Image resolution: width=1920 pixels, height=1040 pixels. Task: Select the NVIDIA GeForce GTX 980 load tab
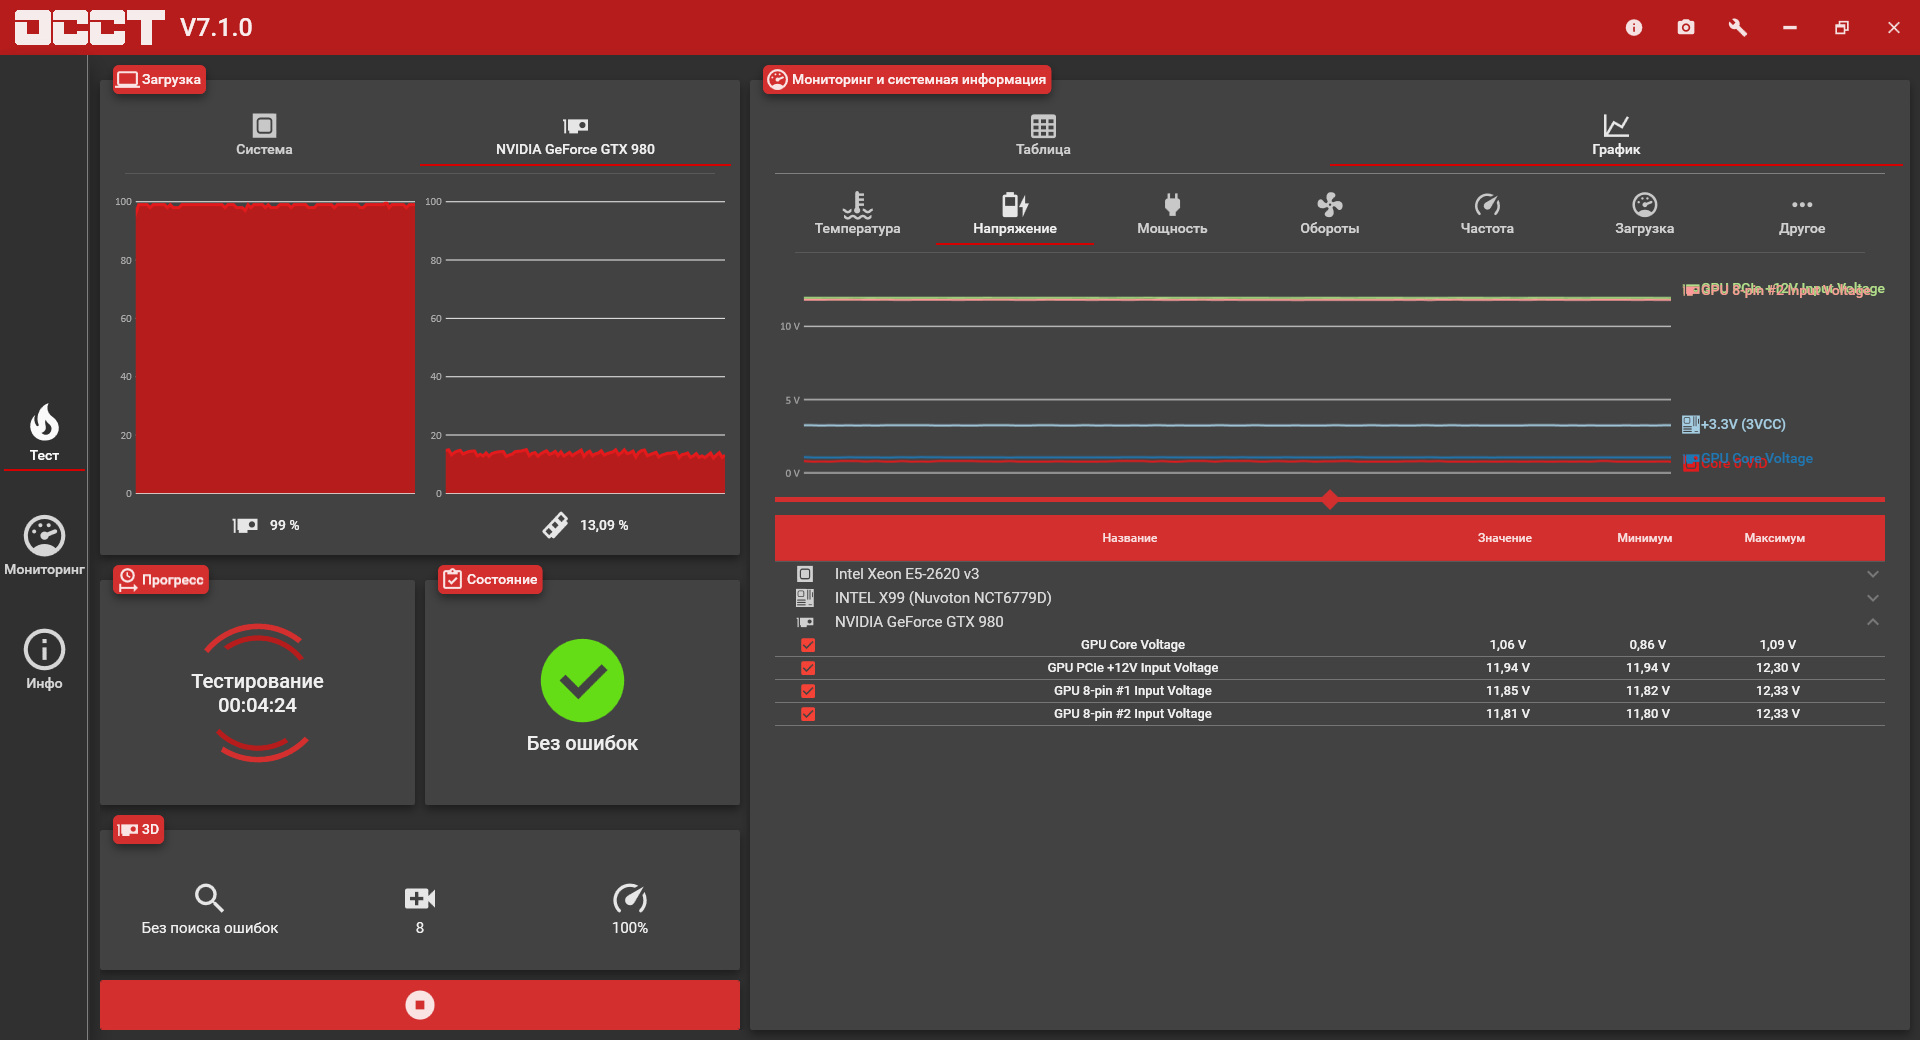[x=575, y=135]
